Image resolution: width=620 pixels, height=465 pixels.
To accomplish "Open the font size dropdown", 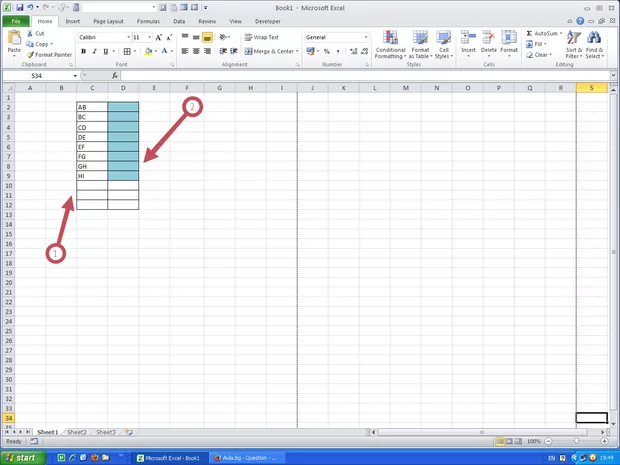I will pyautogui.click(x=149, y=37).
